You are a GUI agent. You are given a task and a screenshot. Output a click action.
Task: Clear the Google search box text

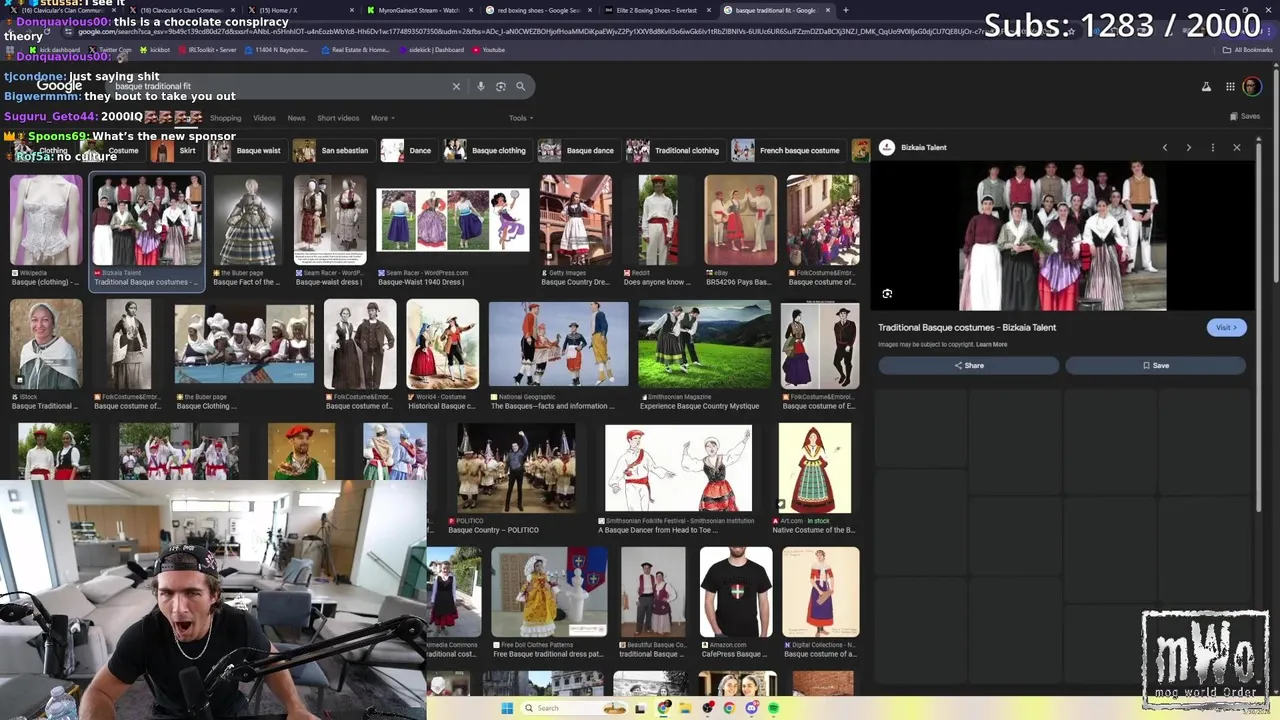pos(456,87)
